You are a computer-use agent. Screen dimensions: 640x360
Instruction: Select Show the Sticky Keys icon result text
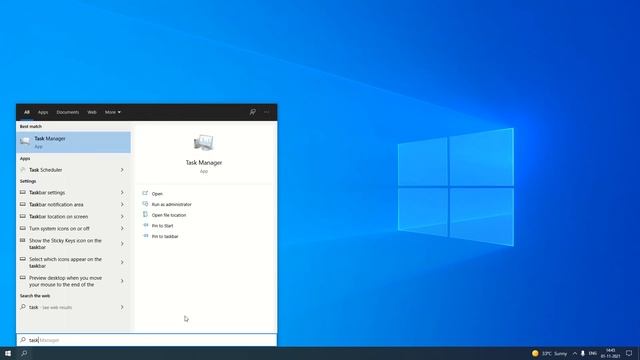click(65, 244)
